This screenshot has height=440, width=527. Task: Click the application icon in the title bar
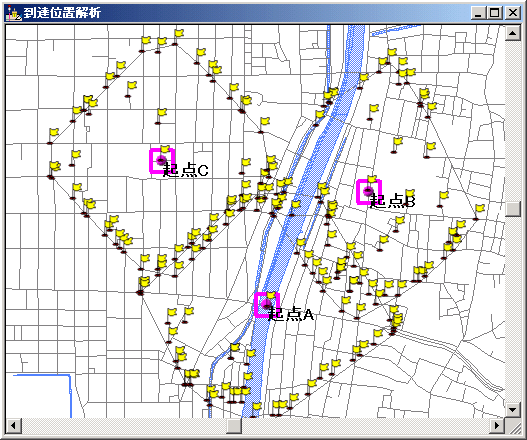click(14, 13)
